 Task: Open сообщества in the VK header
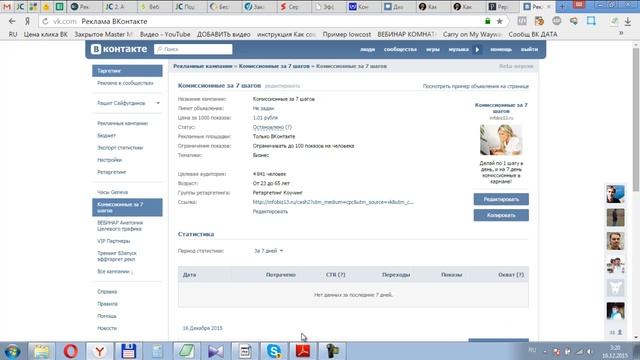click(400, 49)
